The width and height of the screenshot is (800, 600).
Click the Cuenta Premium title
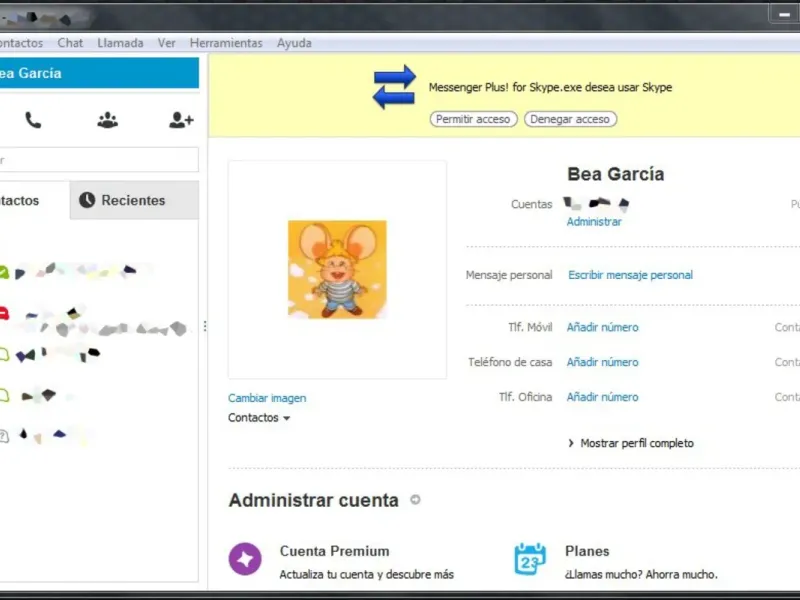pyautogui.click(x=335, y=551)
